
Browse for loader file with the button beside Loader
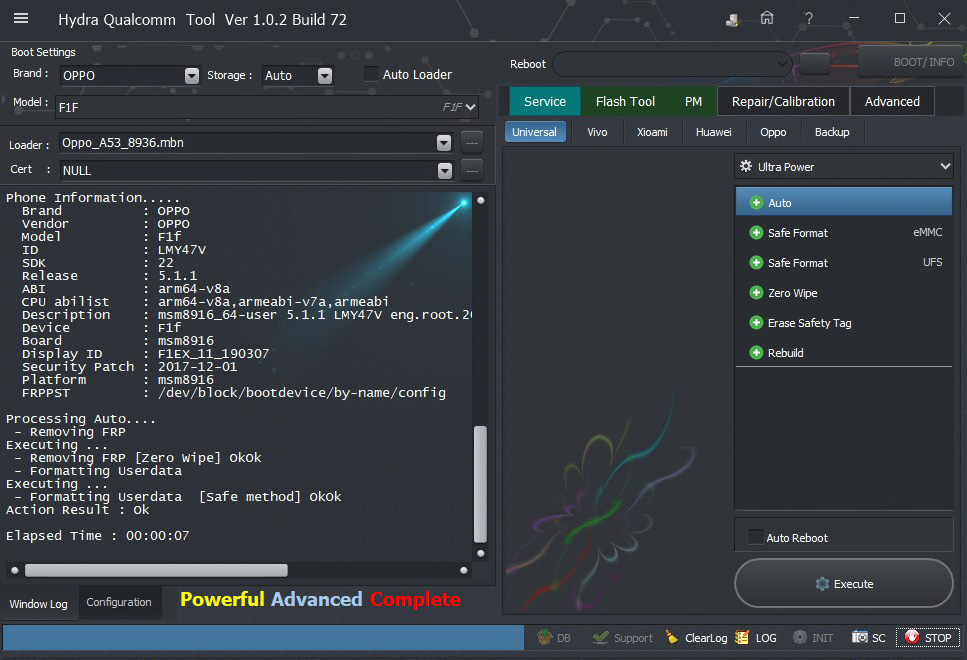pyautogui.click(x=472, y=142)
